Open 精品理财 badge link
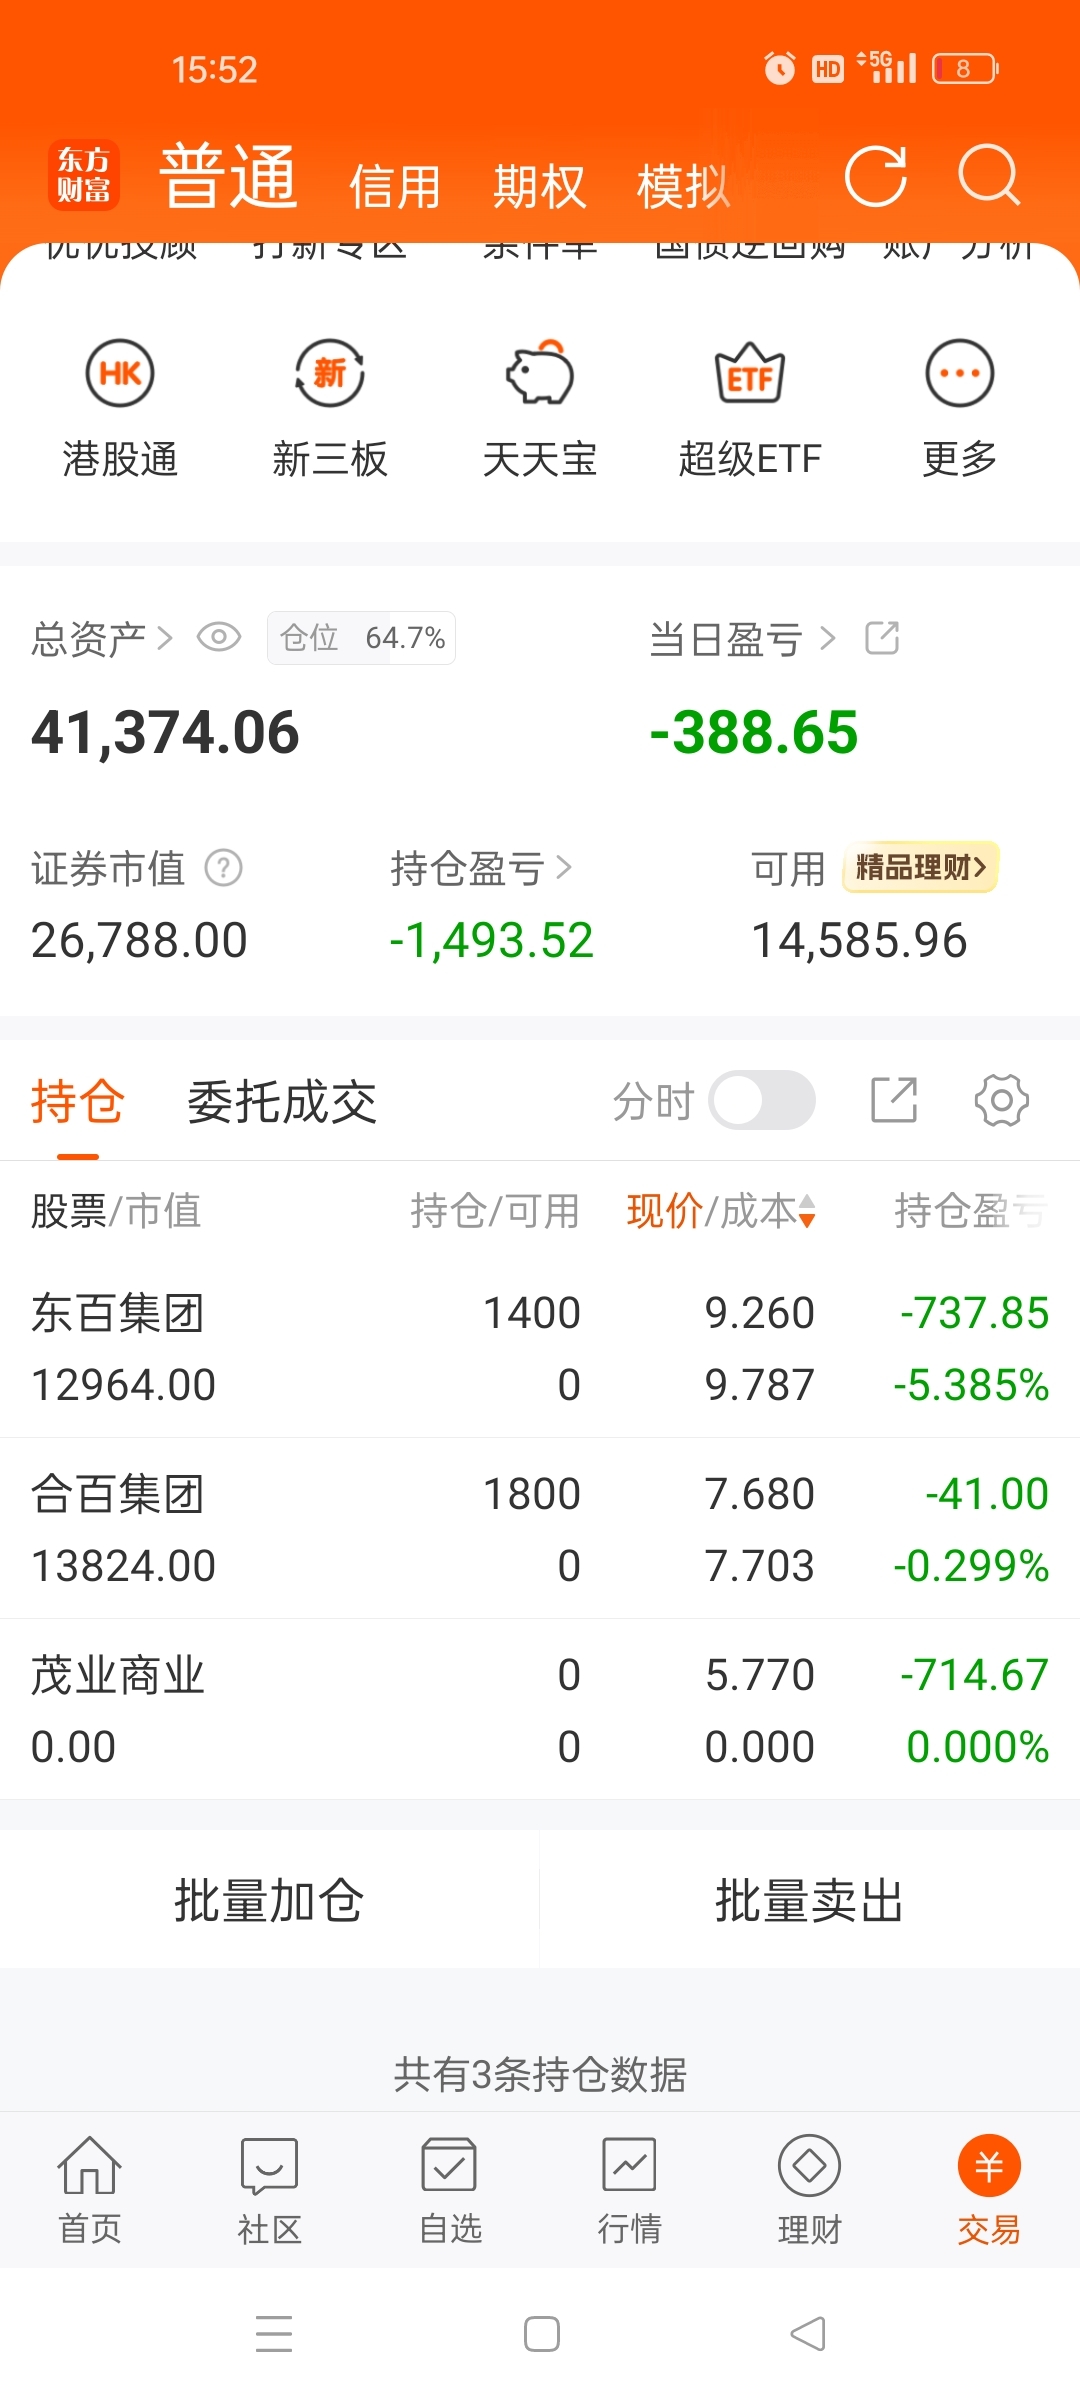The image size is (1080, 2400). point(921,867)
